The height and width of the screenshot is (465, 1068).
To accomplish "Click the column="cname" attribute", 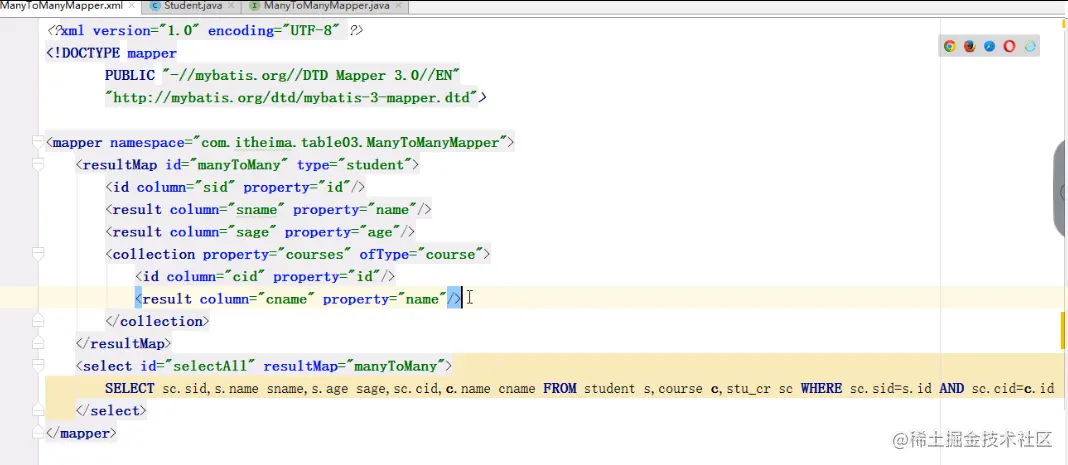I will click(259, 299).
